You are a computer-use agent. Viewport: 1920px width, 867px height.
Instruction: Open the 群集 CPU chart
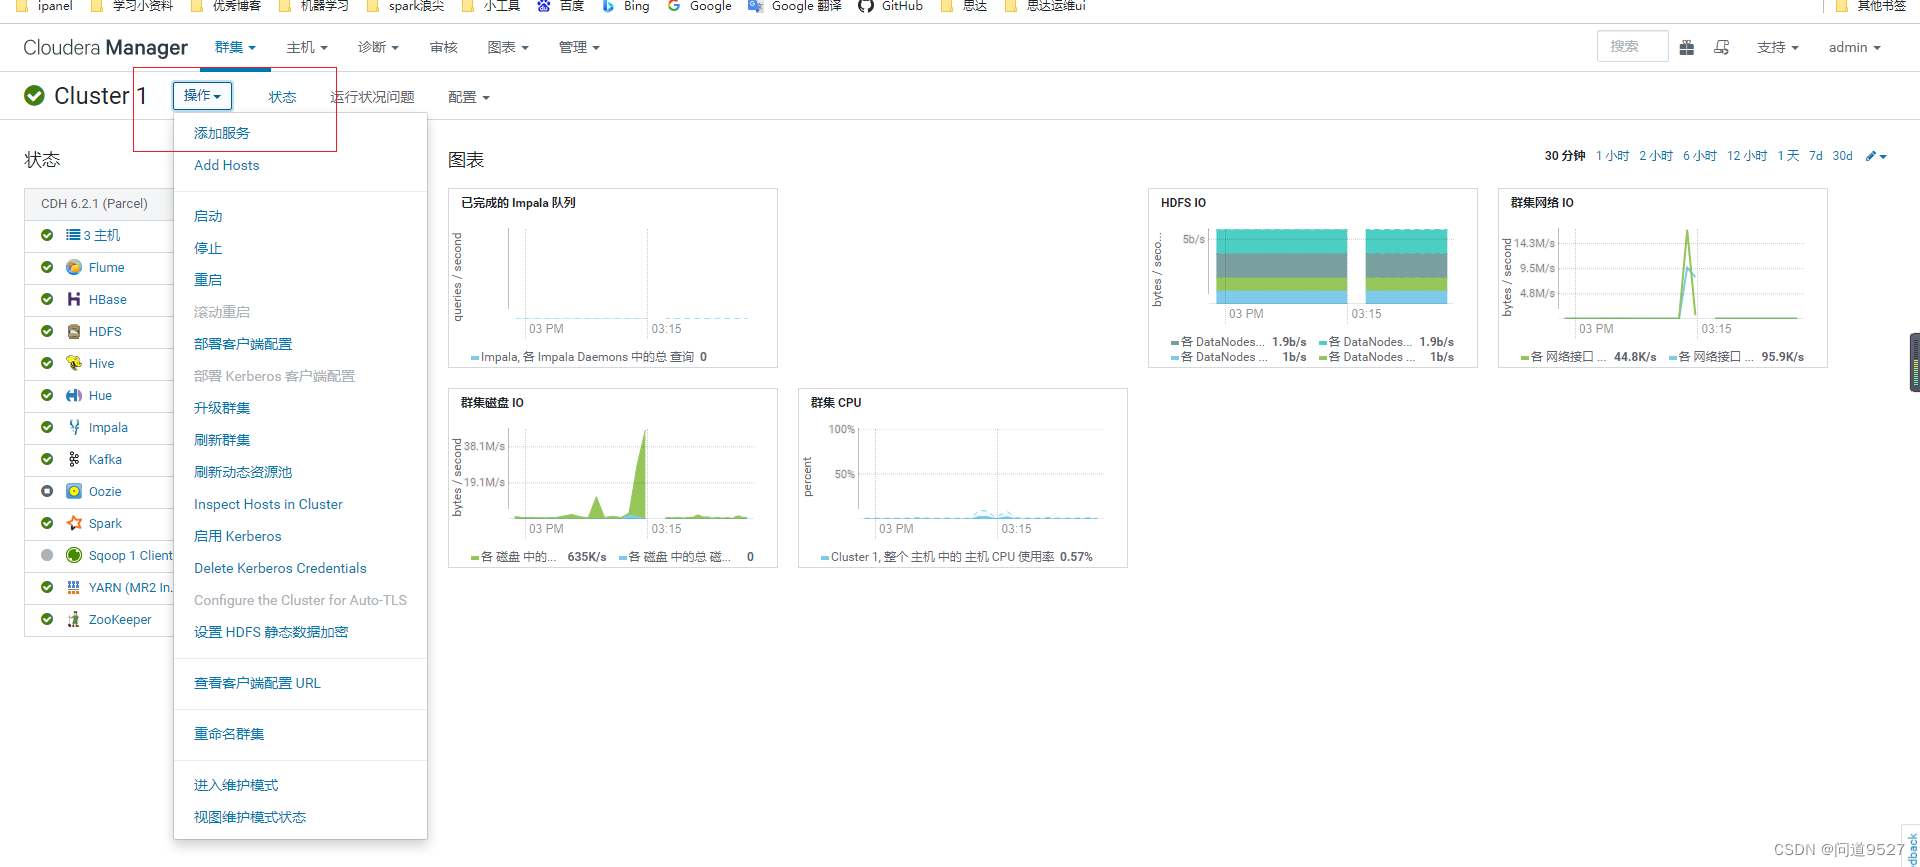(963, 478)
